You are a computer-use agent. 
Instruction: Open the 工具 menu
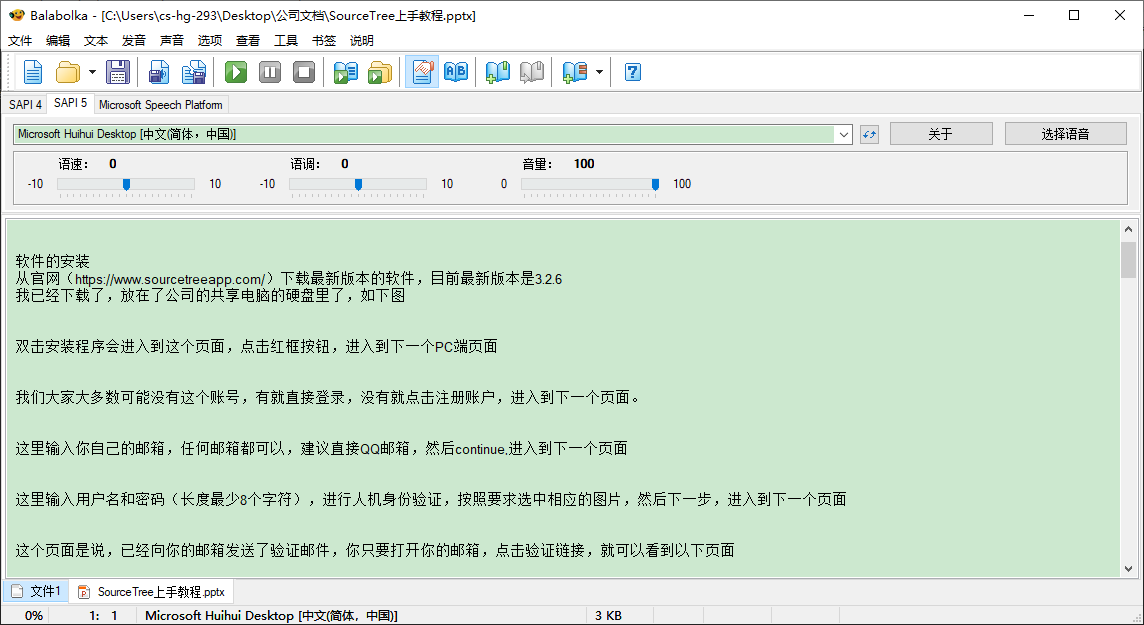(286, 41)
